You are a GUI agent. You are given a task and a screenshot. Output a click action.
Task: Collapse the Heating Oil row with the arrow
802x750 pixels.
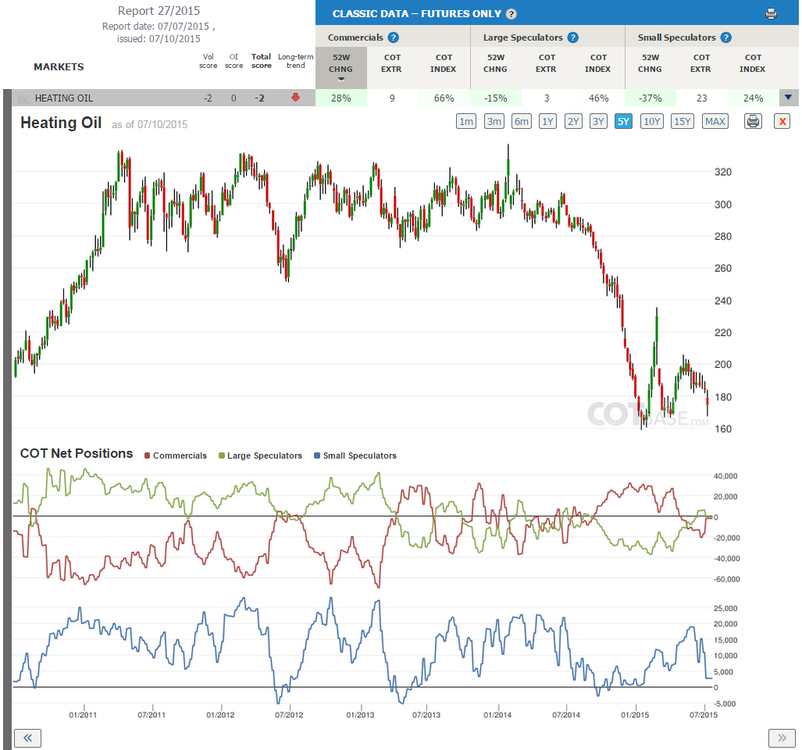[788, 97]
